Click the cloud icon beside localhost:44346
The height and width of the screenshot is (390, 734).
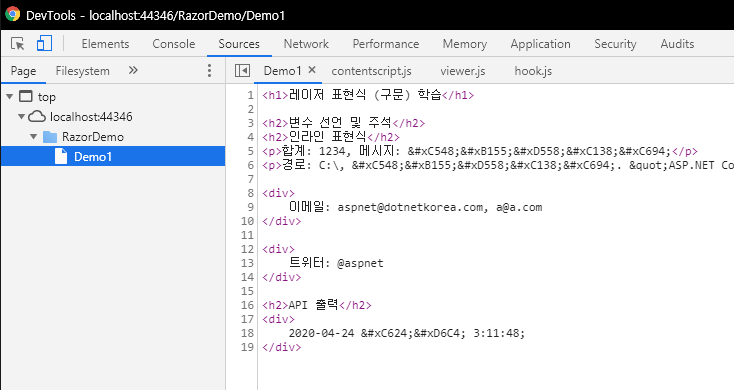tap(37, 116)
